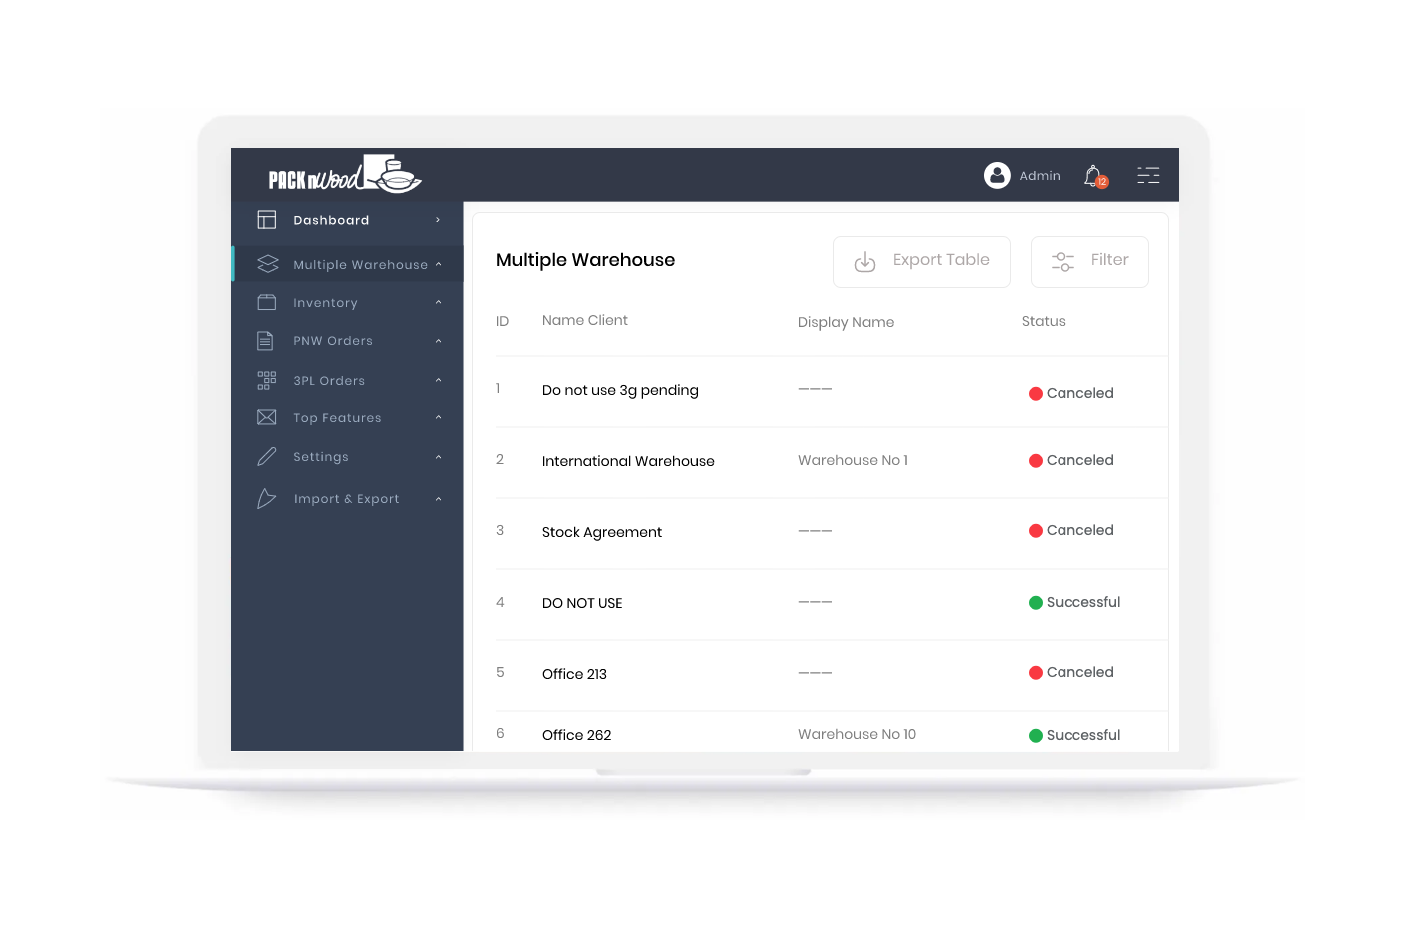The image size is (1405, 928).
Task: Click the Multiple Warehouse stacked layers icon
Action: click(266, 263)
